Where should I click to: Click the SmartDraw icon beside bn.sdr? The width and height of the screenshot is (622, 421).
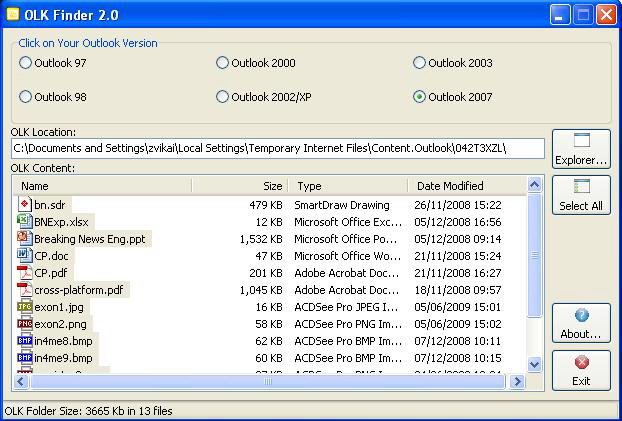tap(25, 204)
